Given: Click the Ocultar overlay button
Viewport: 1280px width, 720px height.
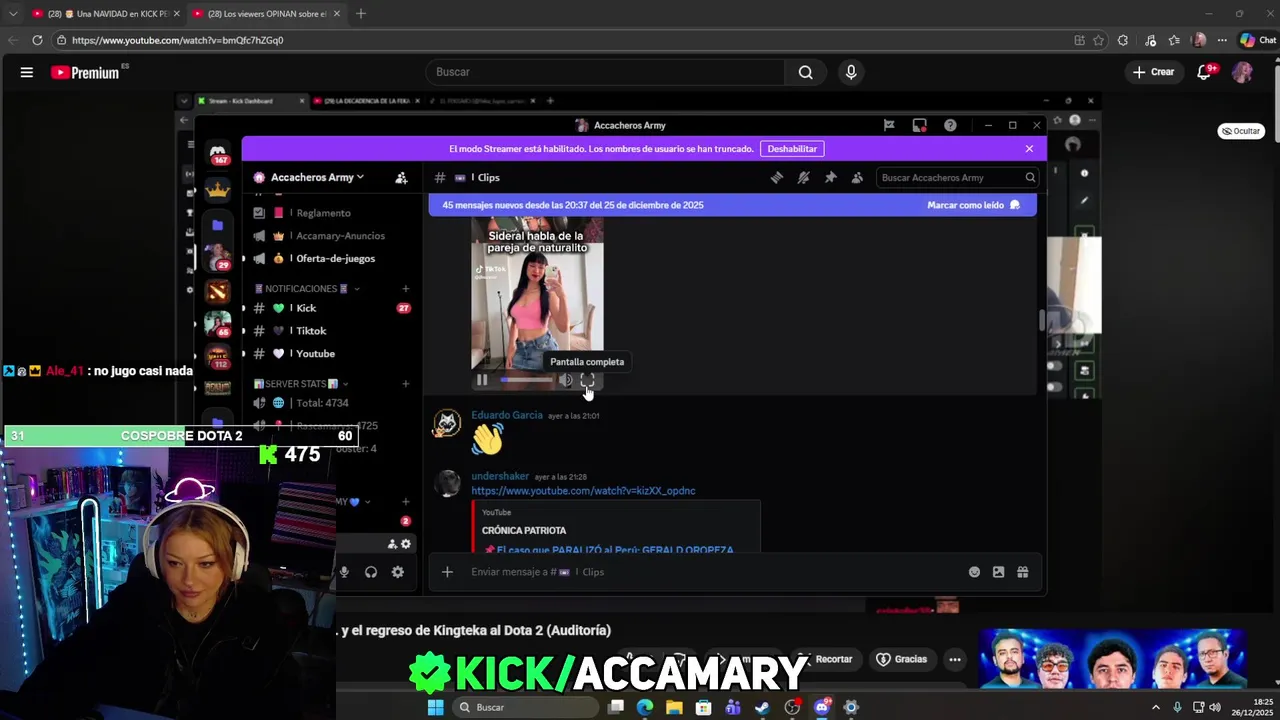Looking at the screenshot, I should pyautogui.click(x=1241, y=131).
